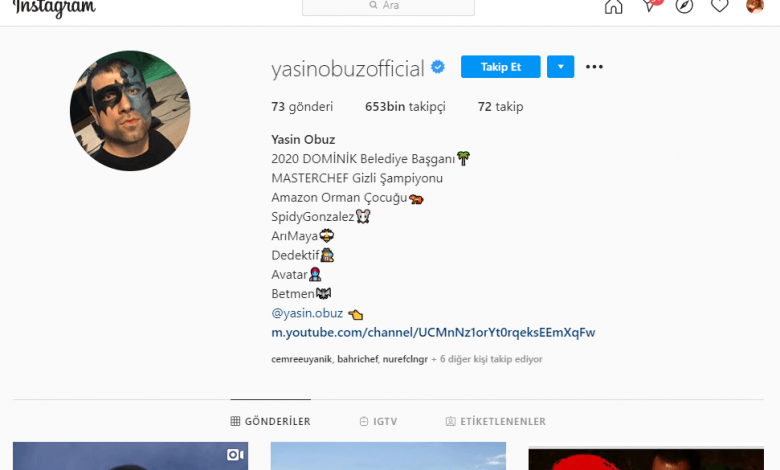Image resolution: width=780 pixels, height=470 pixels.
Task: Open the first video post thumbnail
Action: 130,456
